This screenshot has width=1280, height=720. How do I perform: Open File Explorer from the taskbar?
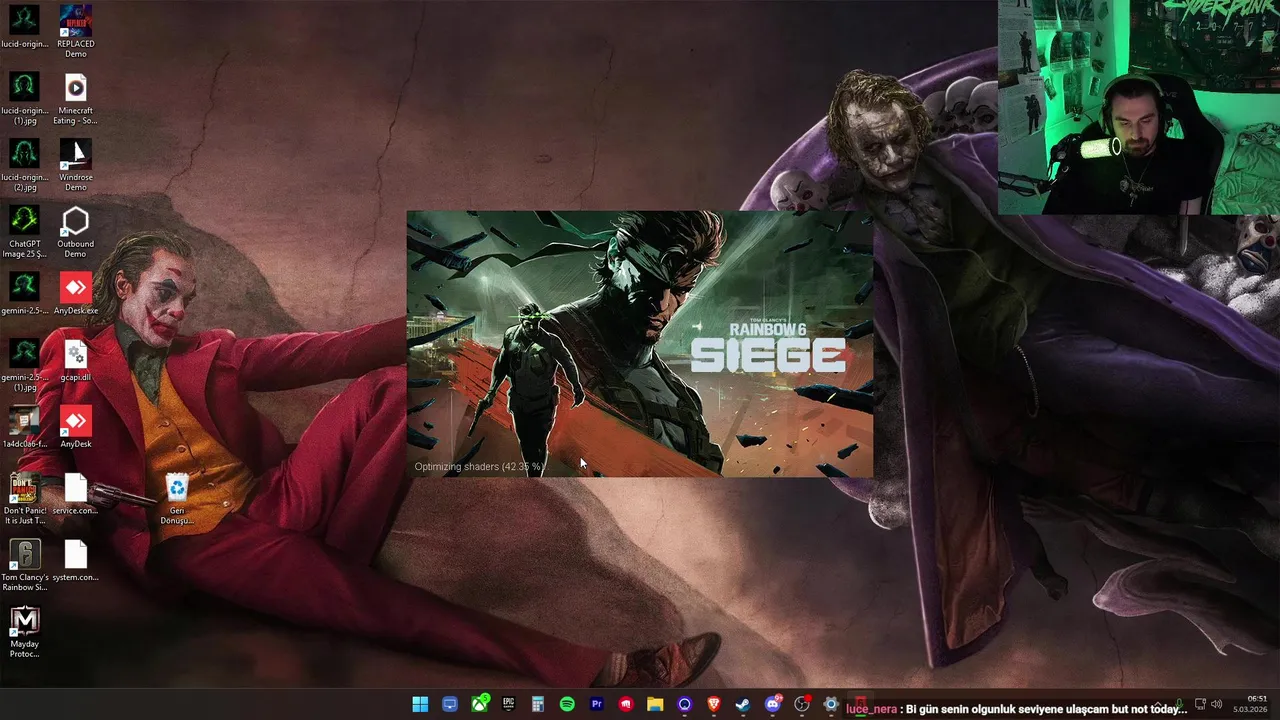point(655,704)
